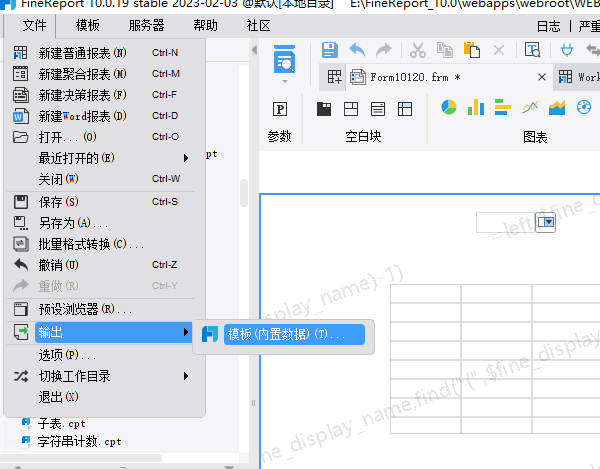The height and width of the screenshot is (469, 600).
Task: Insert a pie chart
Action: click(x=449, y=107)
